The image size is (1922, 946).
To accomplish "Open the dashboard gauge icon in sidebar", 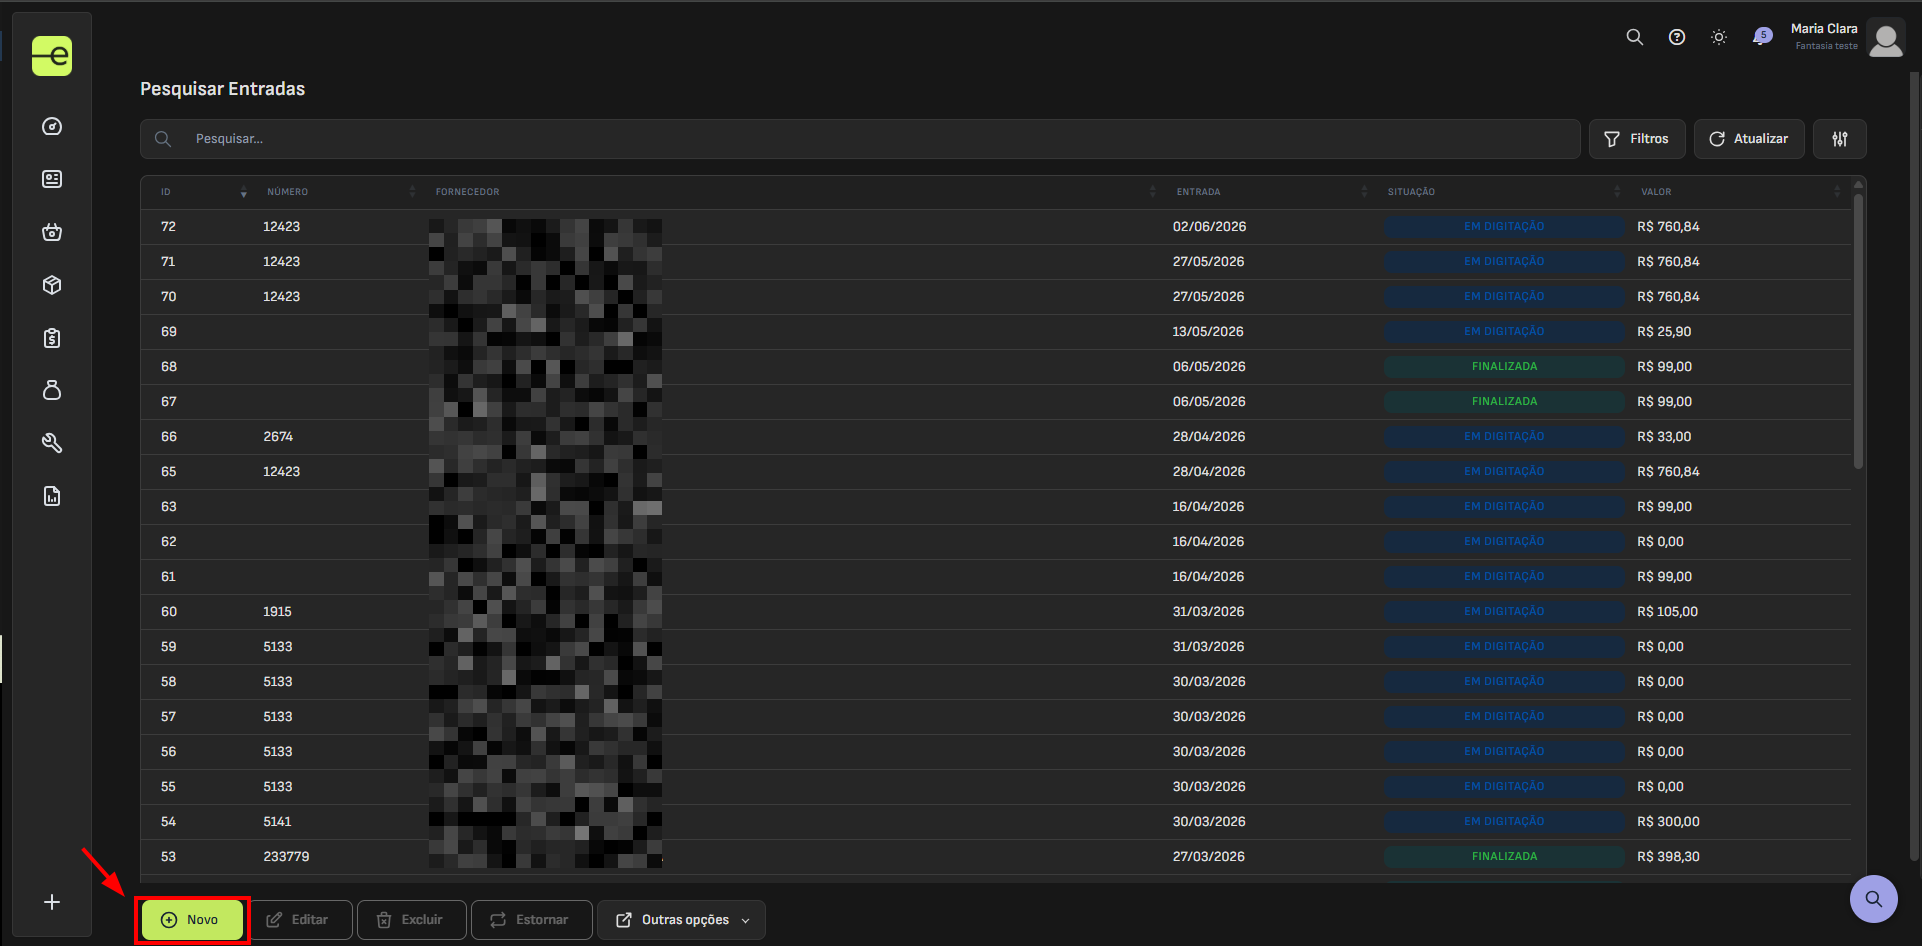I will pyautogui.click(x=52, y=126).
